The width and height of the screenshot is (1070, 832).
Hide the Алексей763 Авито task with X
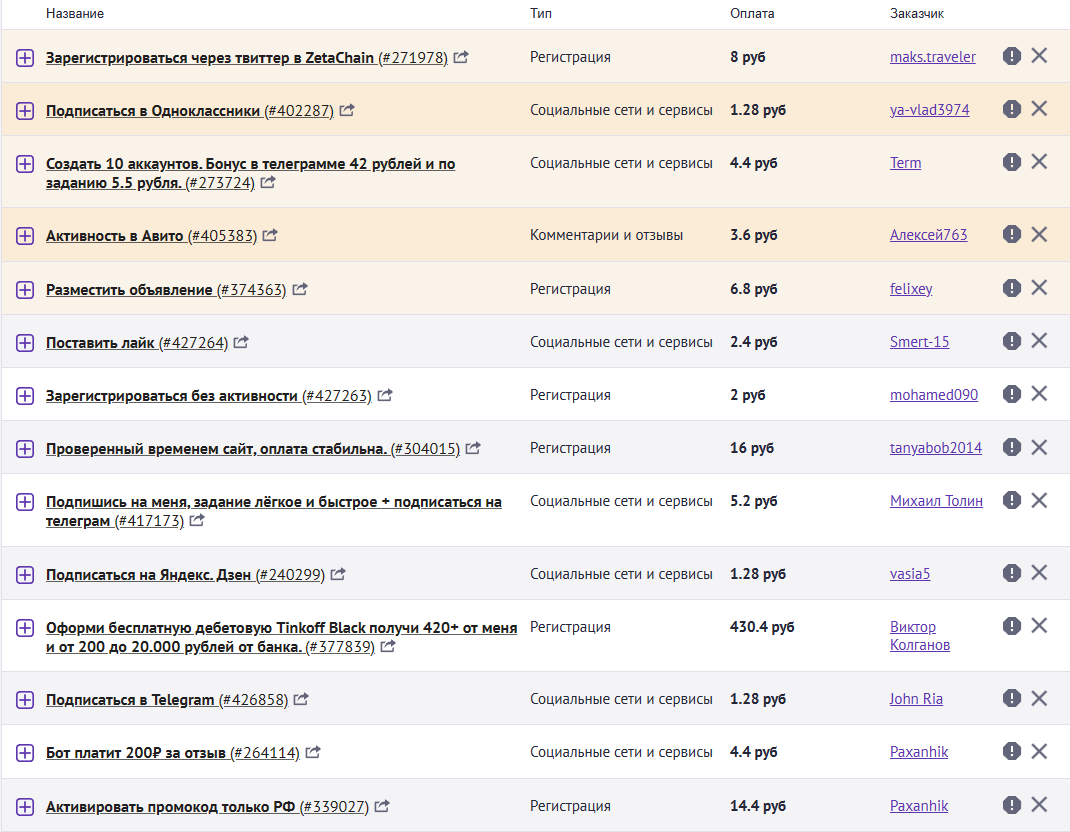pos(1039,234)
